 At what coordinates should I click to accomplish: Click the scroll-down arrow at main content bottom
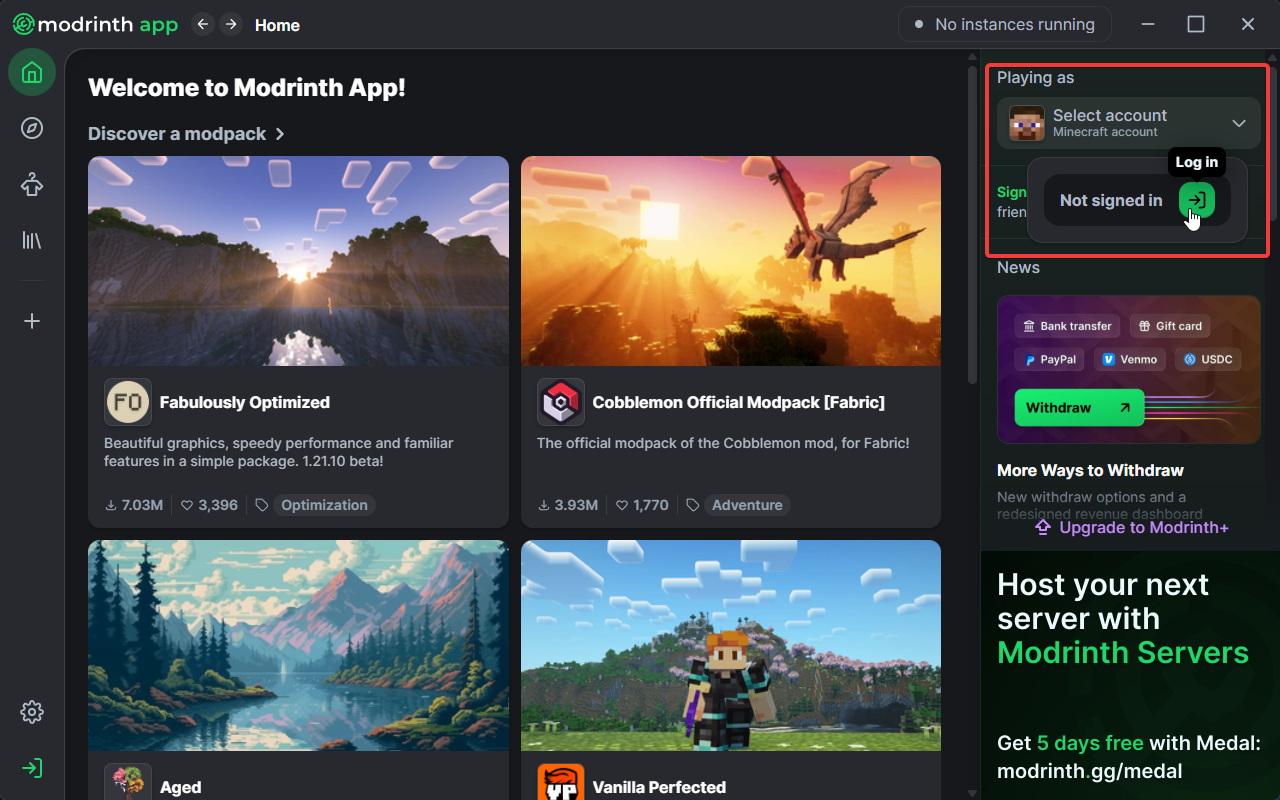pos(972,793)
